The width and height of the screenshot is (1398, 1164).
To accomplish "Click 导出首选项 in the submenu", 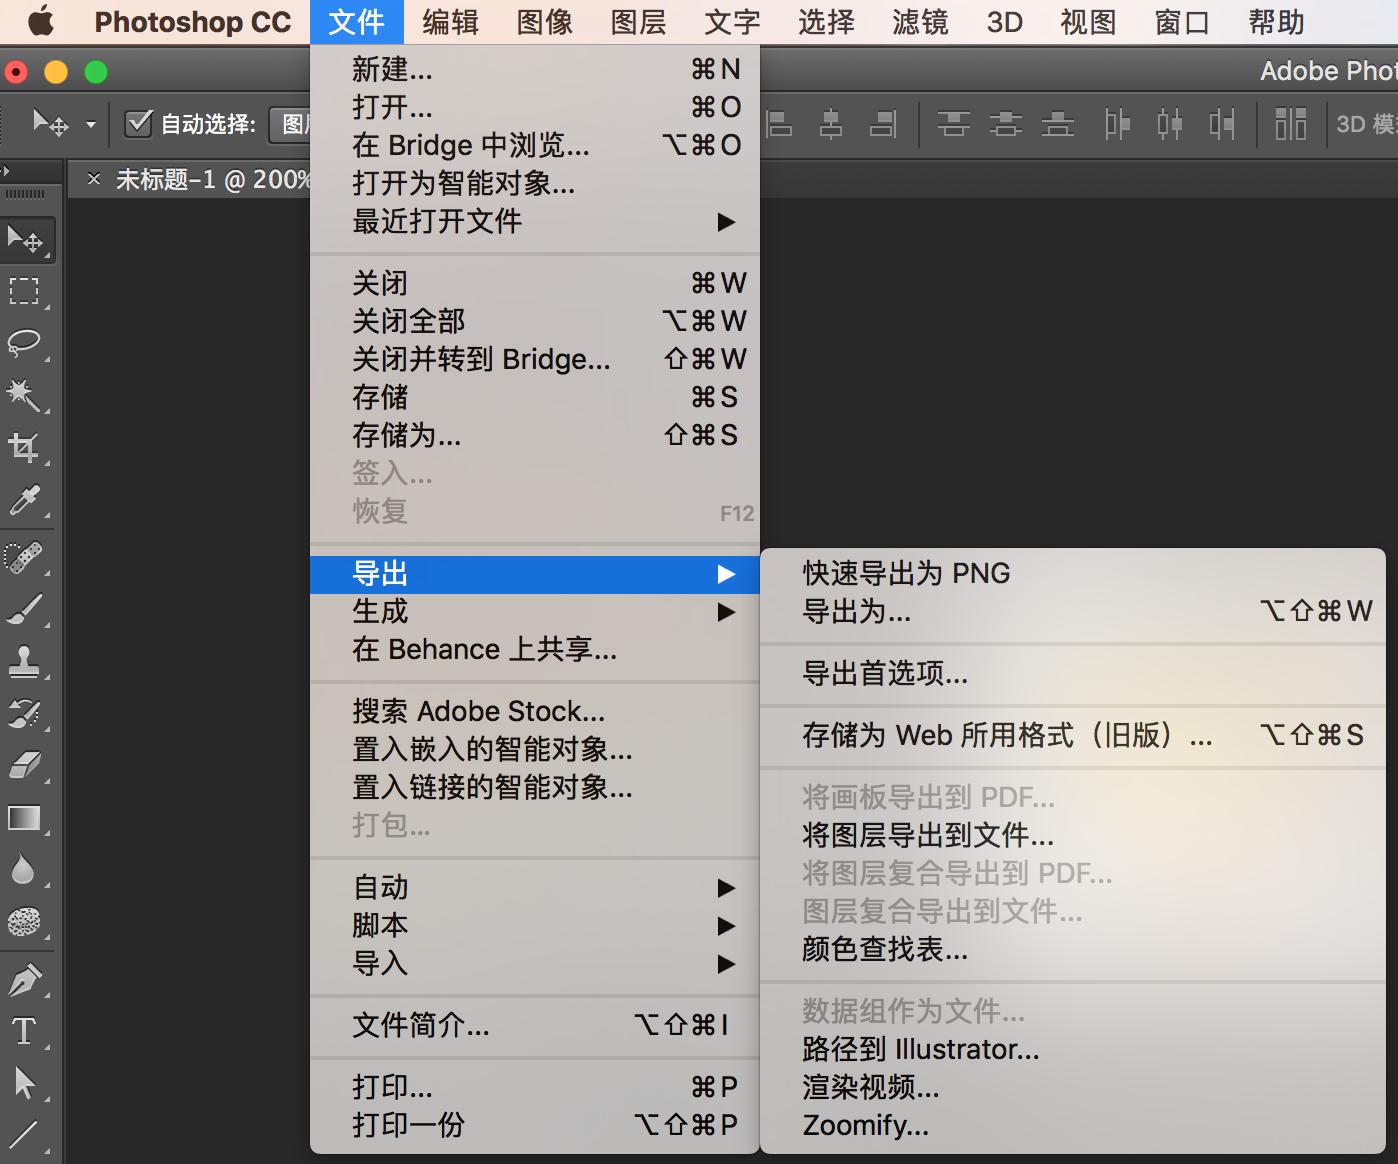I will pyautogui.click(x=884, y=674).
